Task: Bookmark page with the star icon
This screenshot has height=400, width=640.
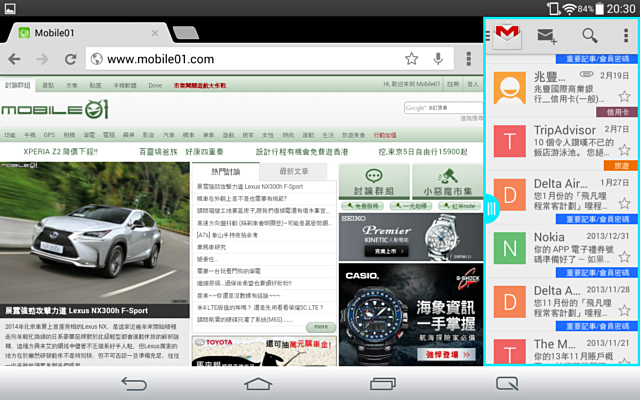Action: coord(411,59)
